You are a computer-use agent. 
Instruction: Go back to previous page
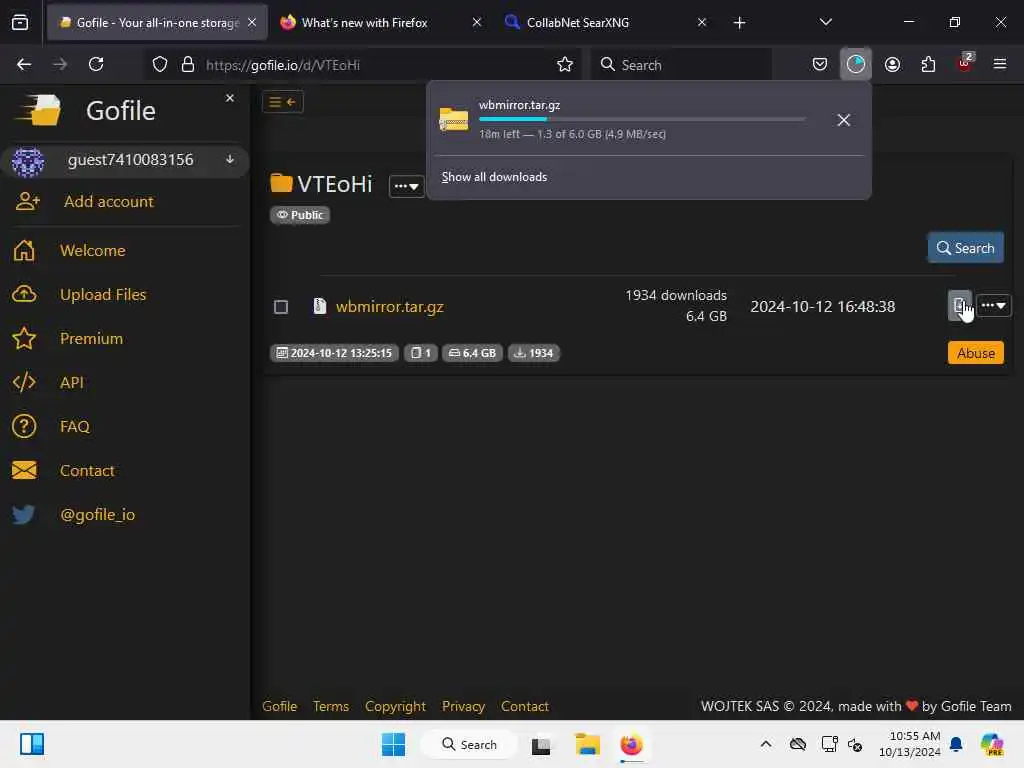pos(24,65)
